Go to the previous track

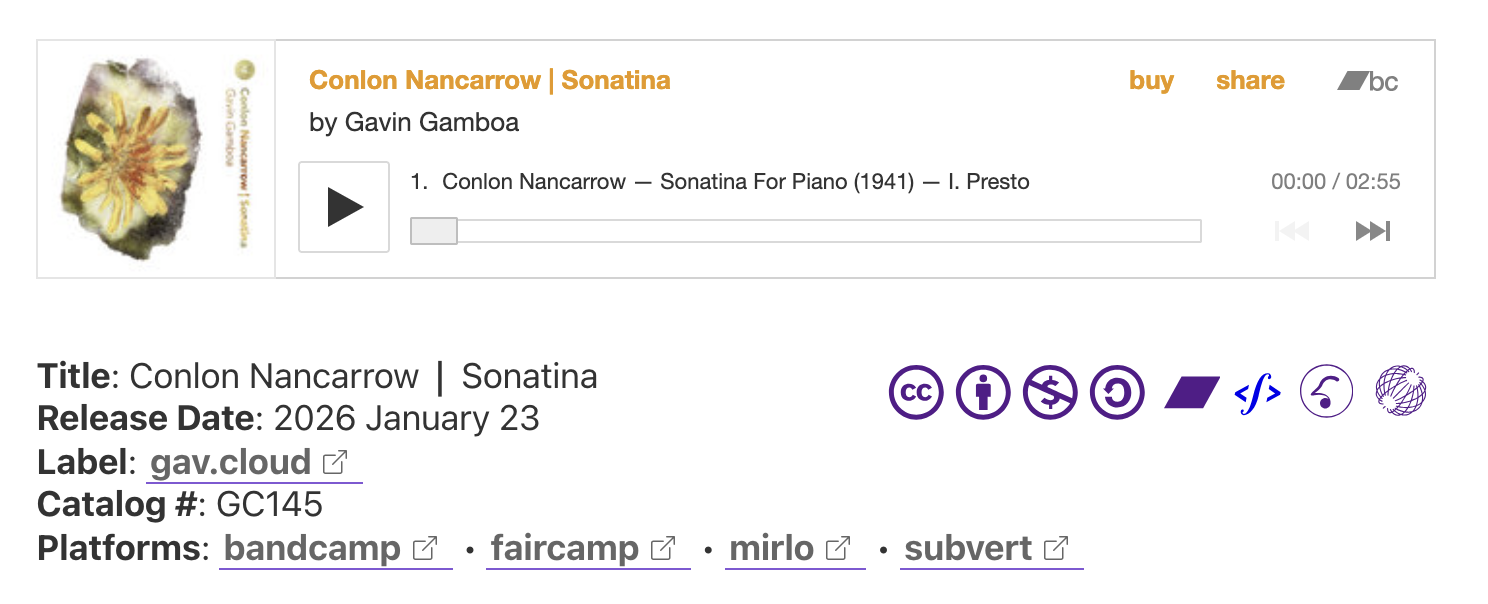point(1291,232)
